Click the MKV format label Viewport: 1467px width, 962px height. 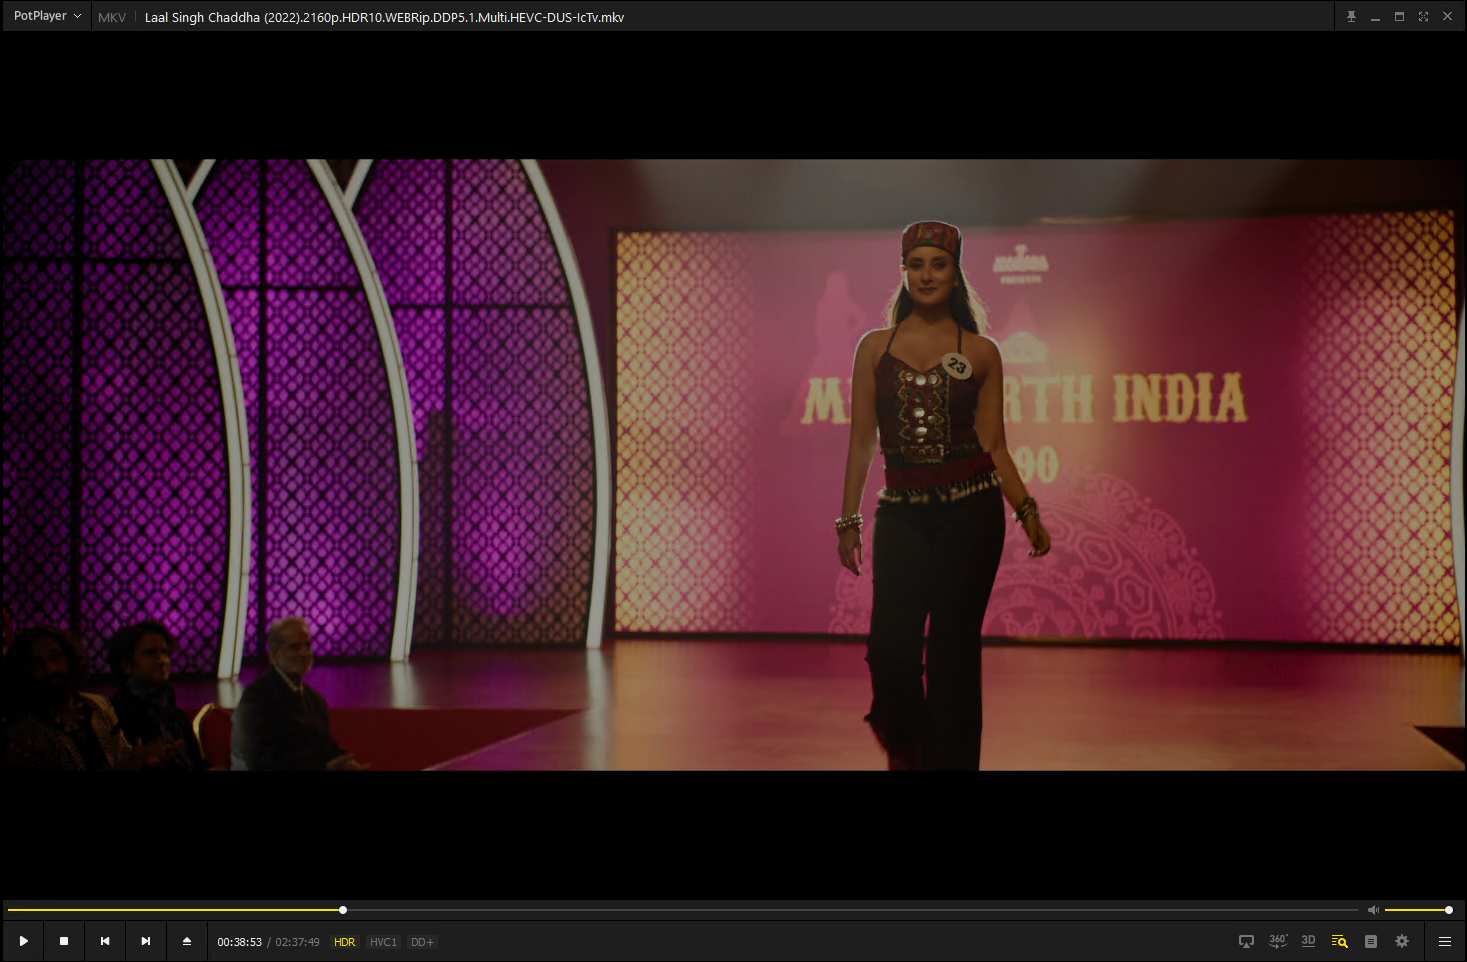112,17
